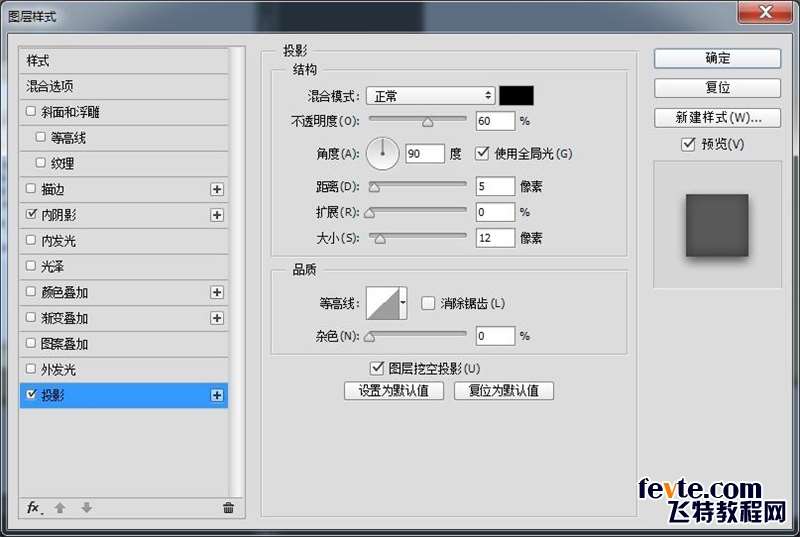
Task: Open the fx add-style menu icon
Action: click(34, 507)
